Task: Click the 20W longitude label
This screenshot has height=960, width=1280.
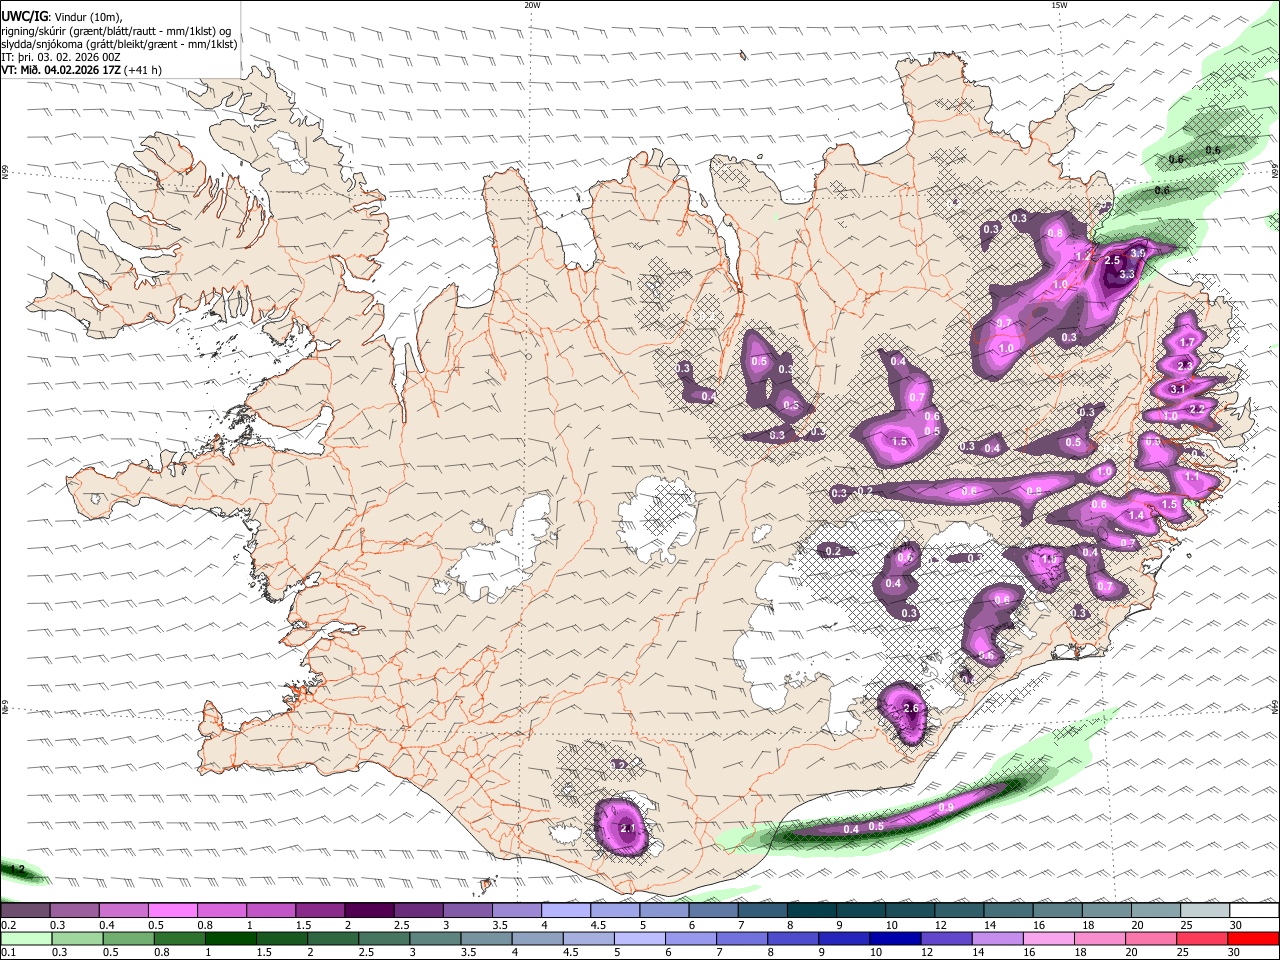Action: coord(532,5)
